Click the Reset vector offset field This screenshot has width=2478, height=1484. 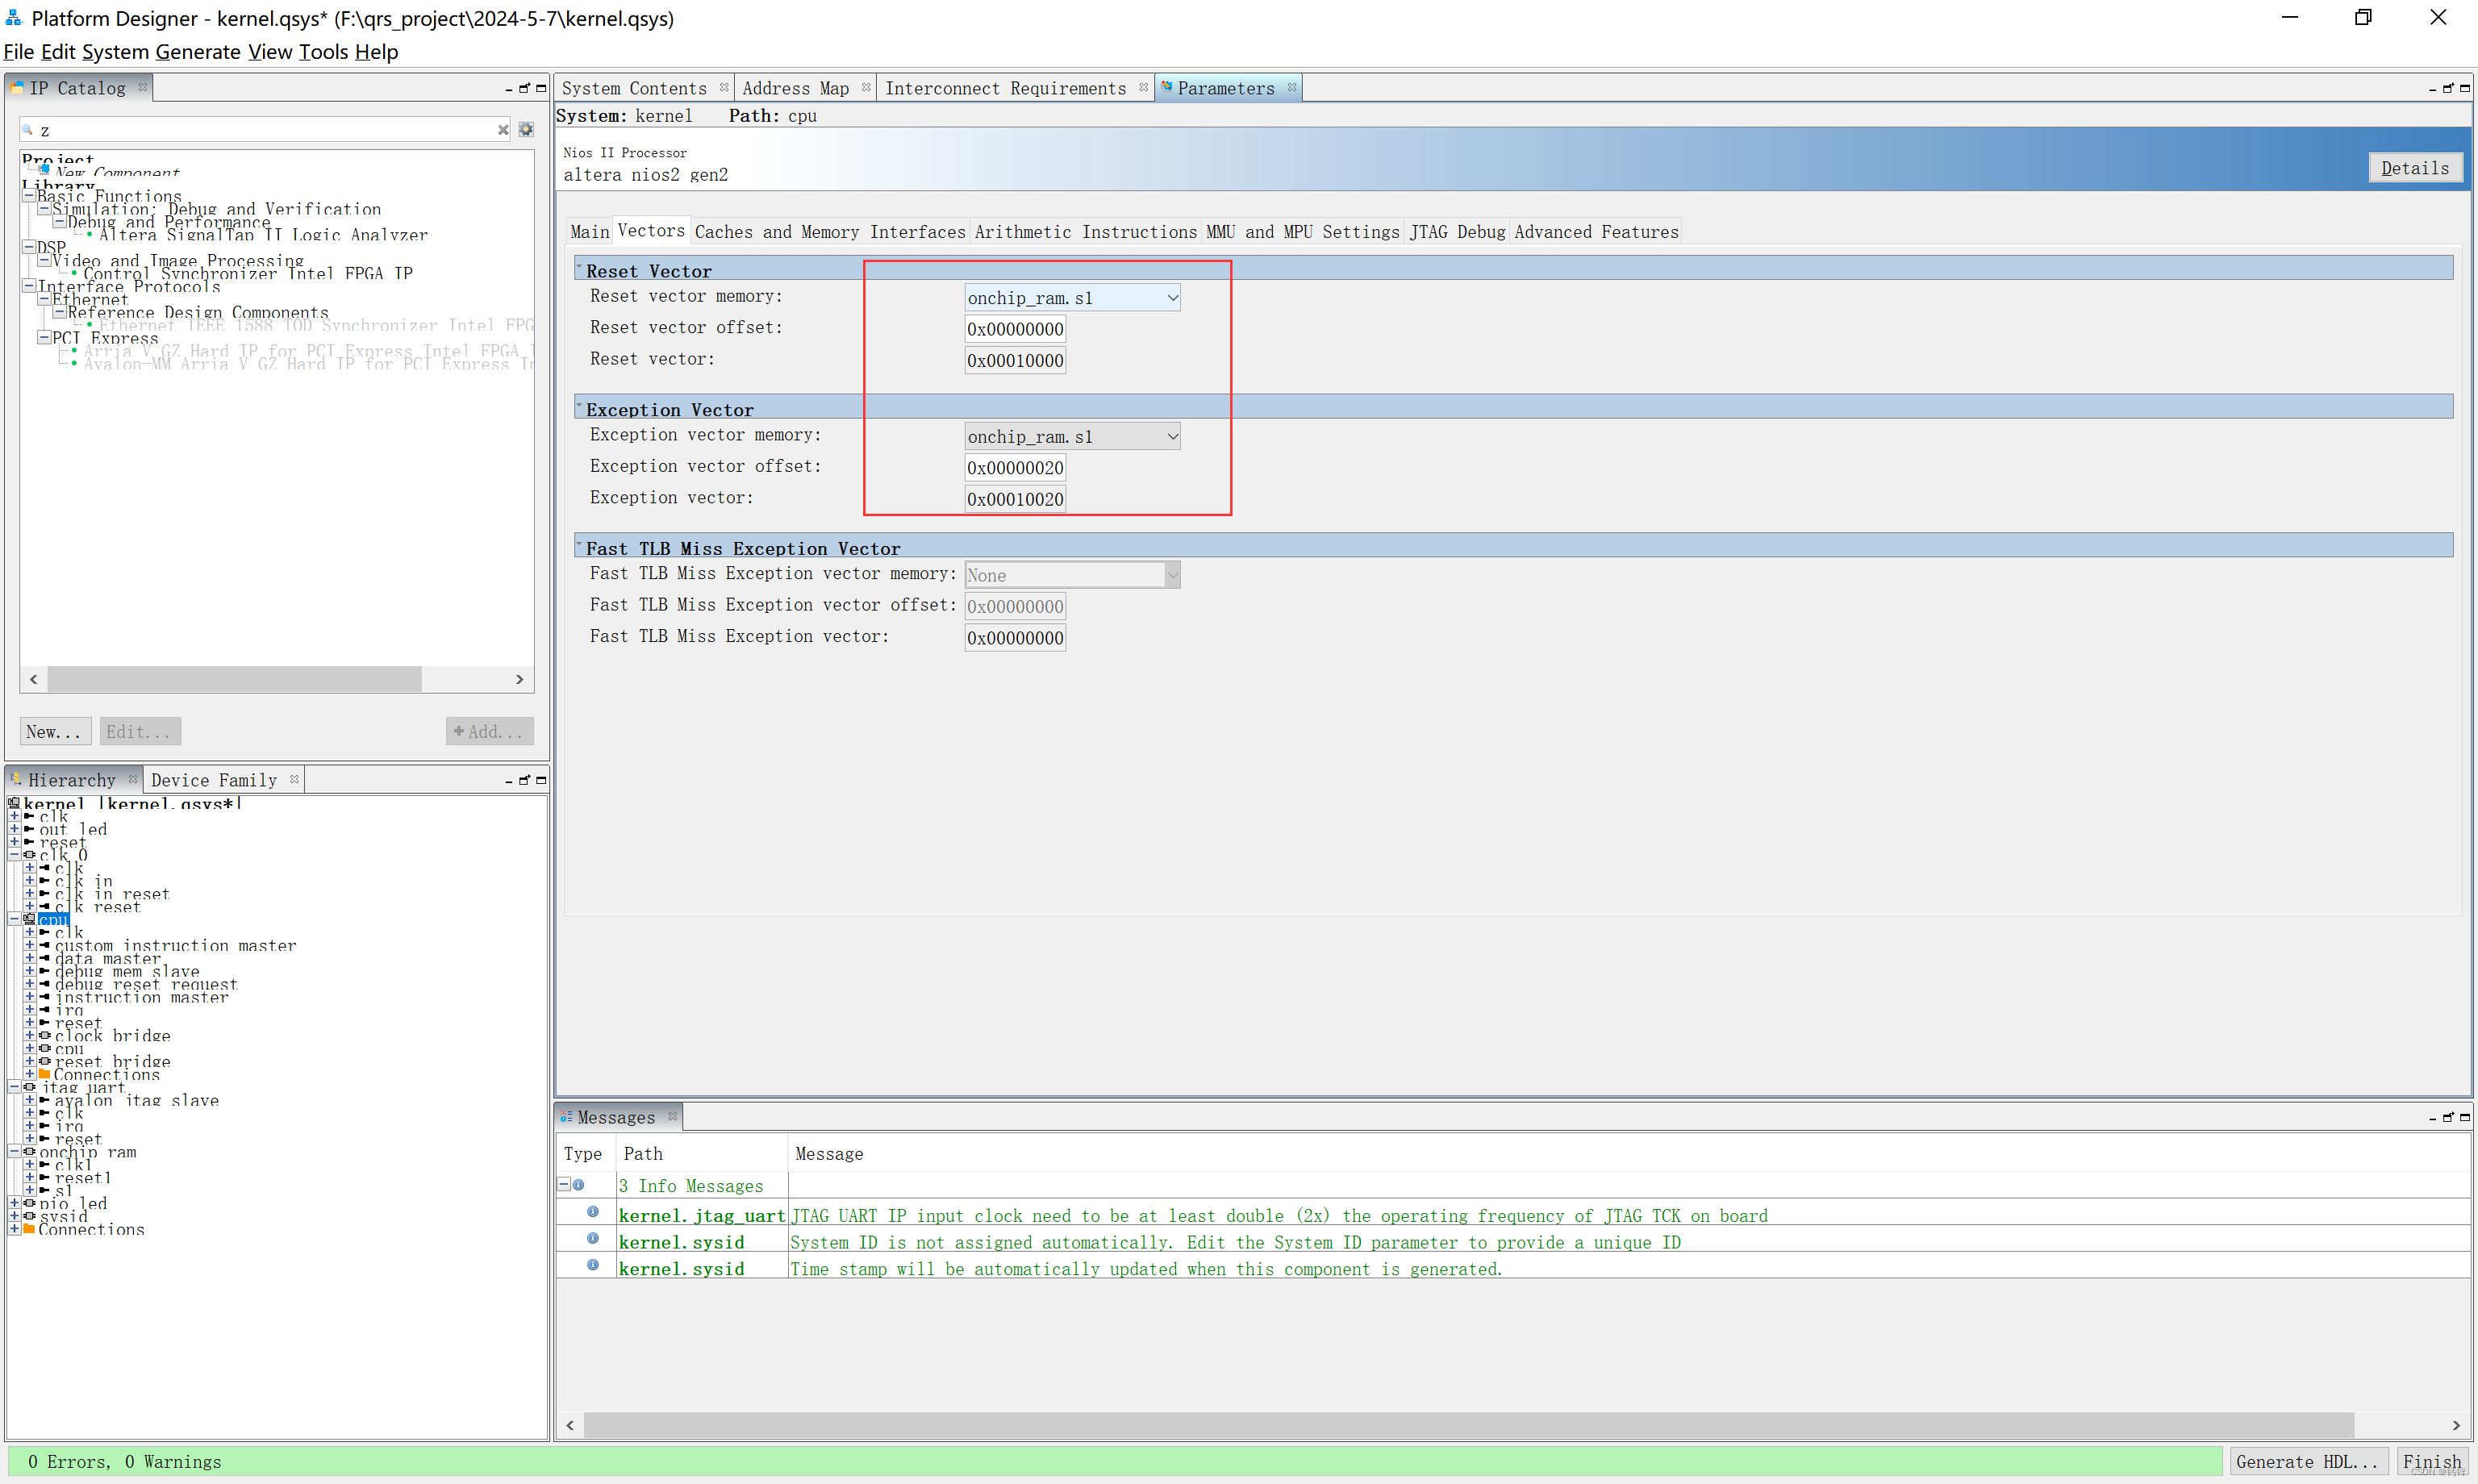point(1015,329)
